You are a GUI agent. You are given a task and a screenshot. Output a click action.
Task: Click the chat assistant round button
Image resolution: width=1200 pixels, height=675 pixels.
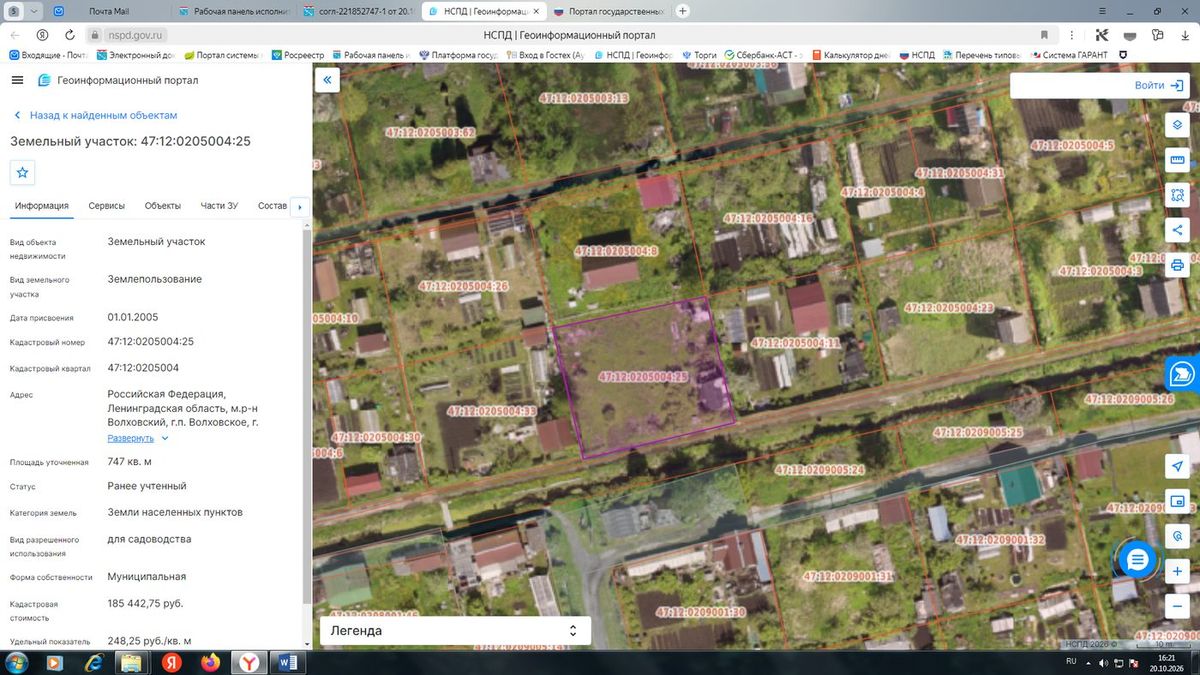(1137, 560)
